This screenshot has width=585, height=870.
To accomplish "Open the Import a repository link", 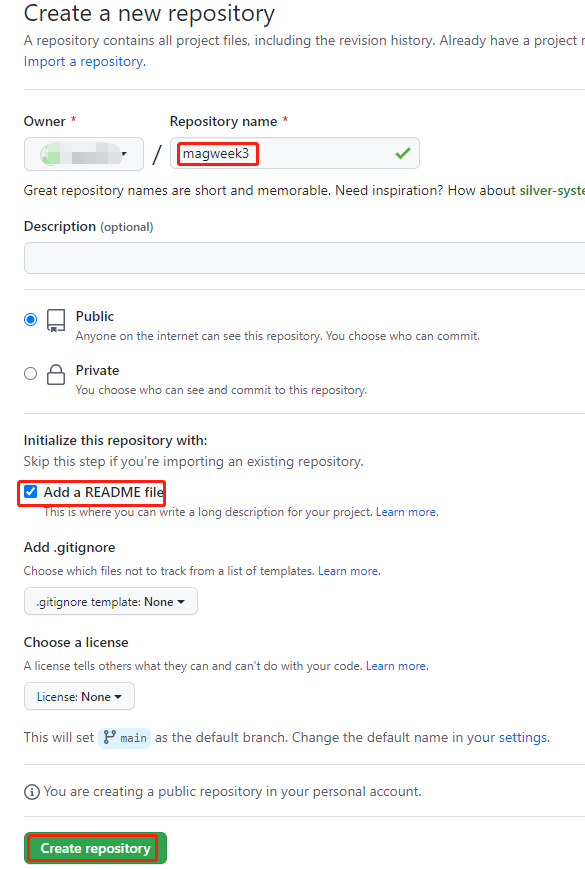I will pos(84,62).
